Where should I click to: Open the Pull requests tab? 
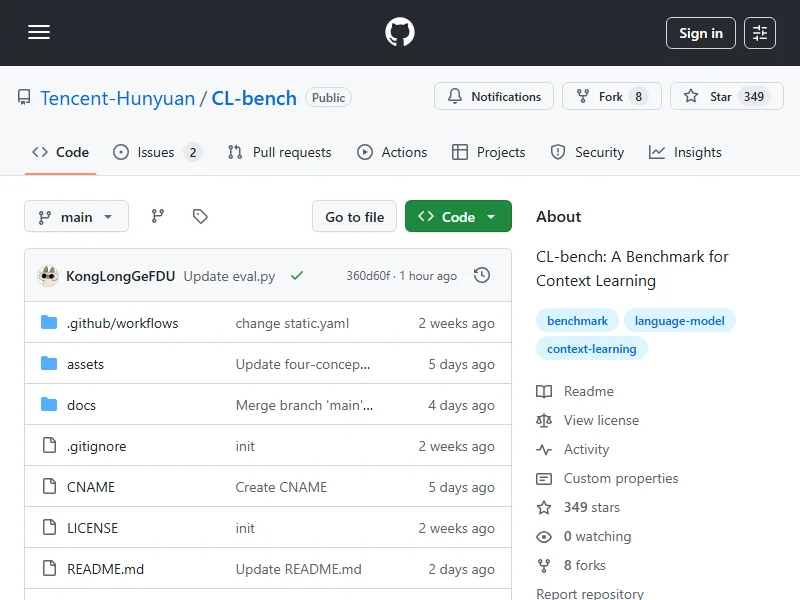(x=280, y=152)
